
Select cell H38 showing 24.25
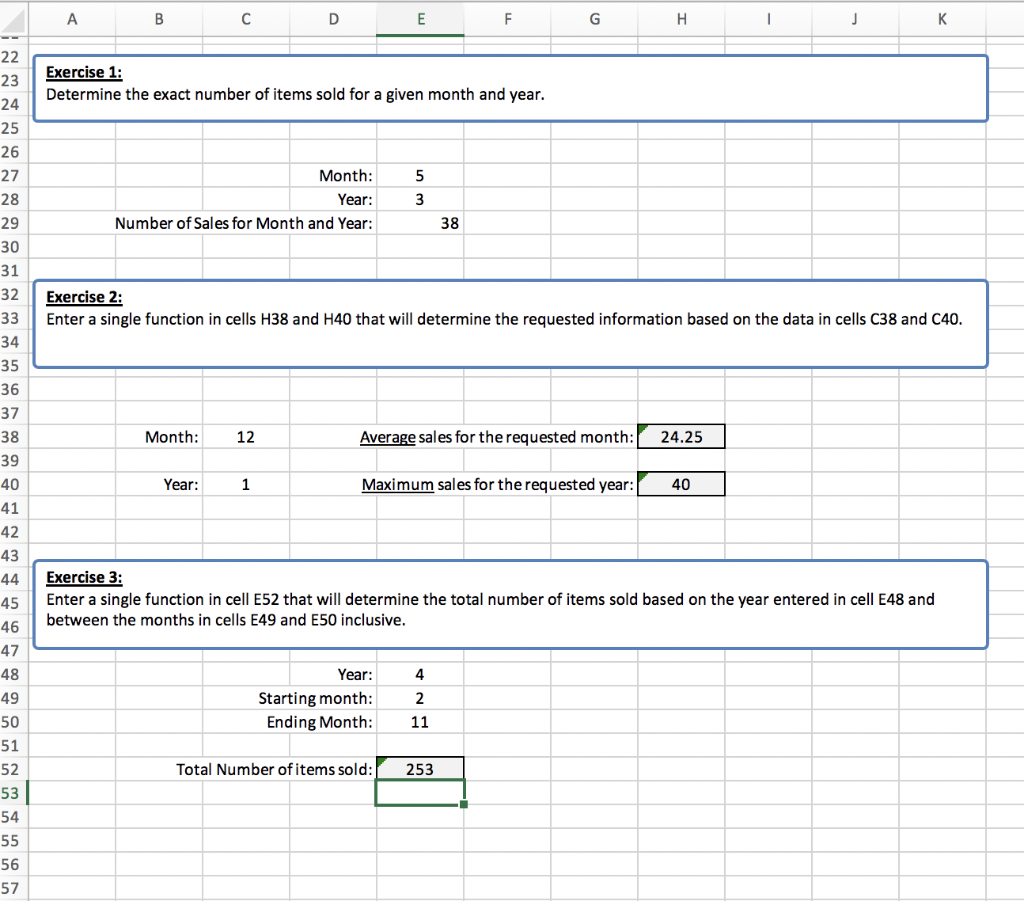pyautogui.click(x=681, y=437)
